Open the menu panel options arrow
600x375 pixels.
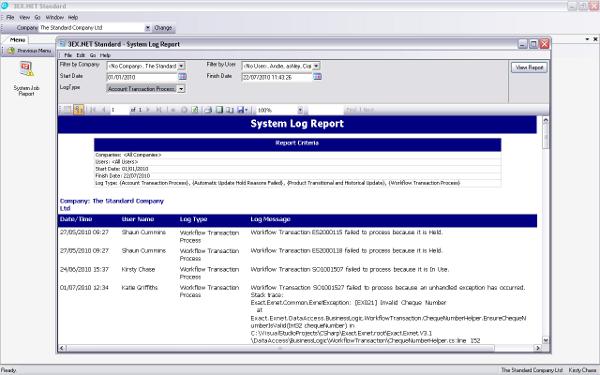point(587,39)
